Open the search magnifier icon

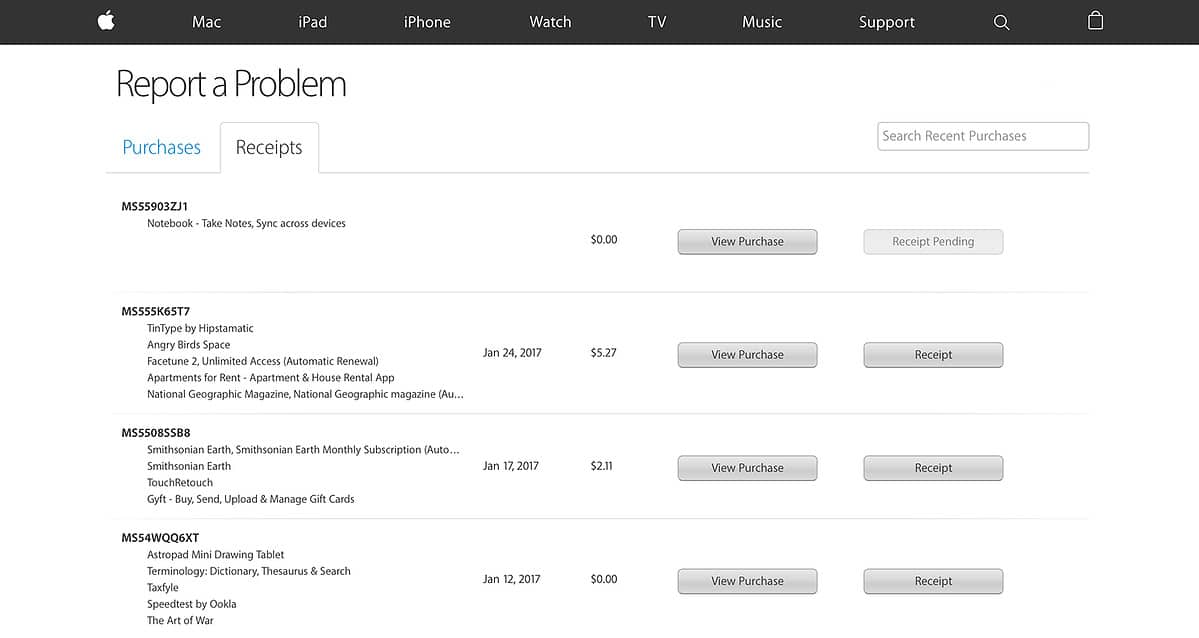point(1001,22)
